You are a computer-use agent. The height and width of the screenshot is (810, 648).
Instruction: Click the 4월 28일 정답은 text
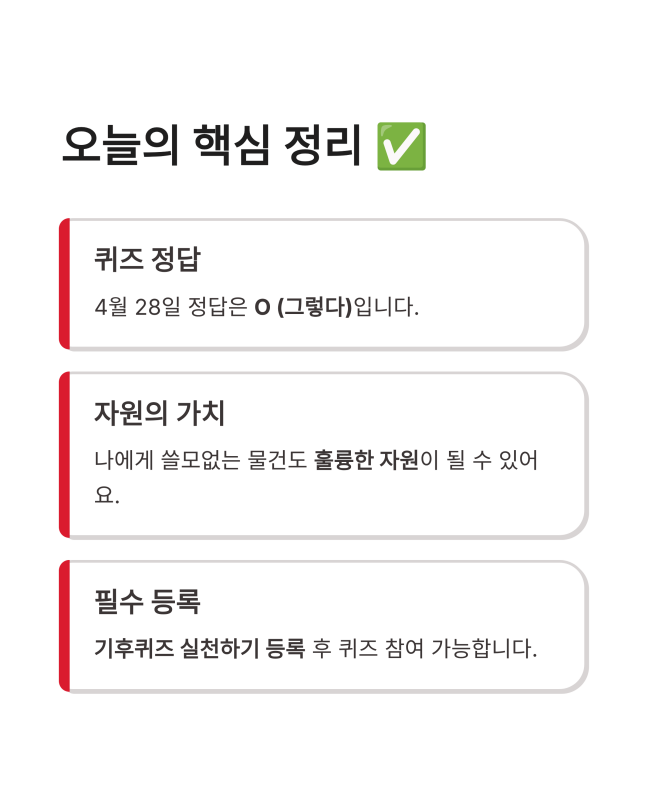(171, 307)
